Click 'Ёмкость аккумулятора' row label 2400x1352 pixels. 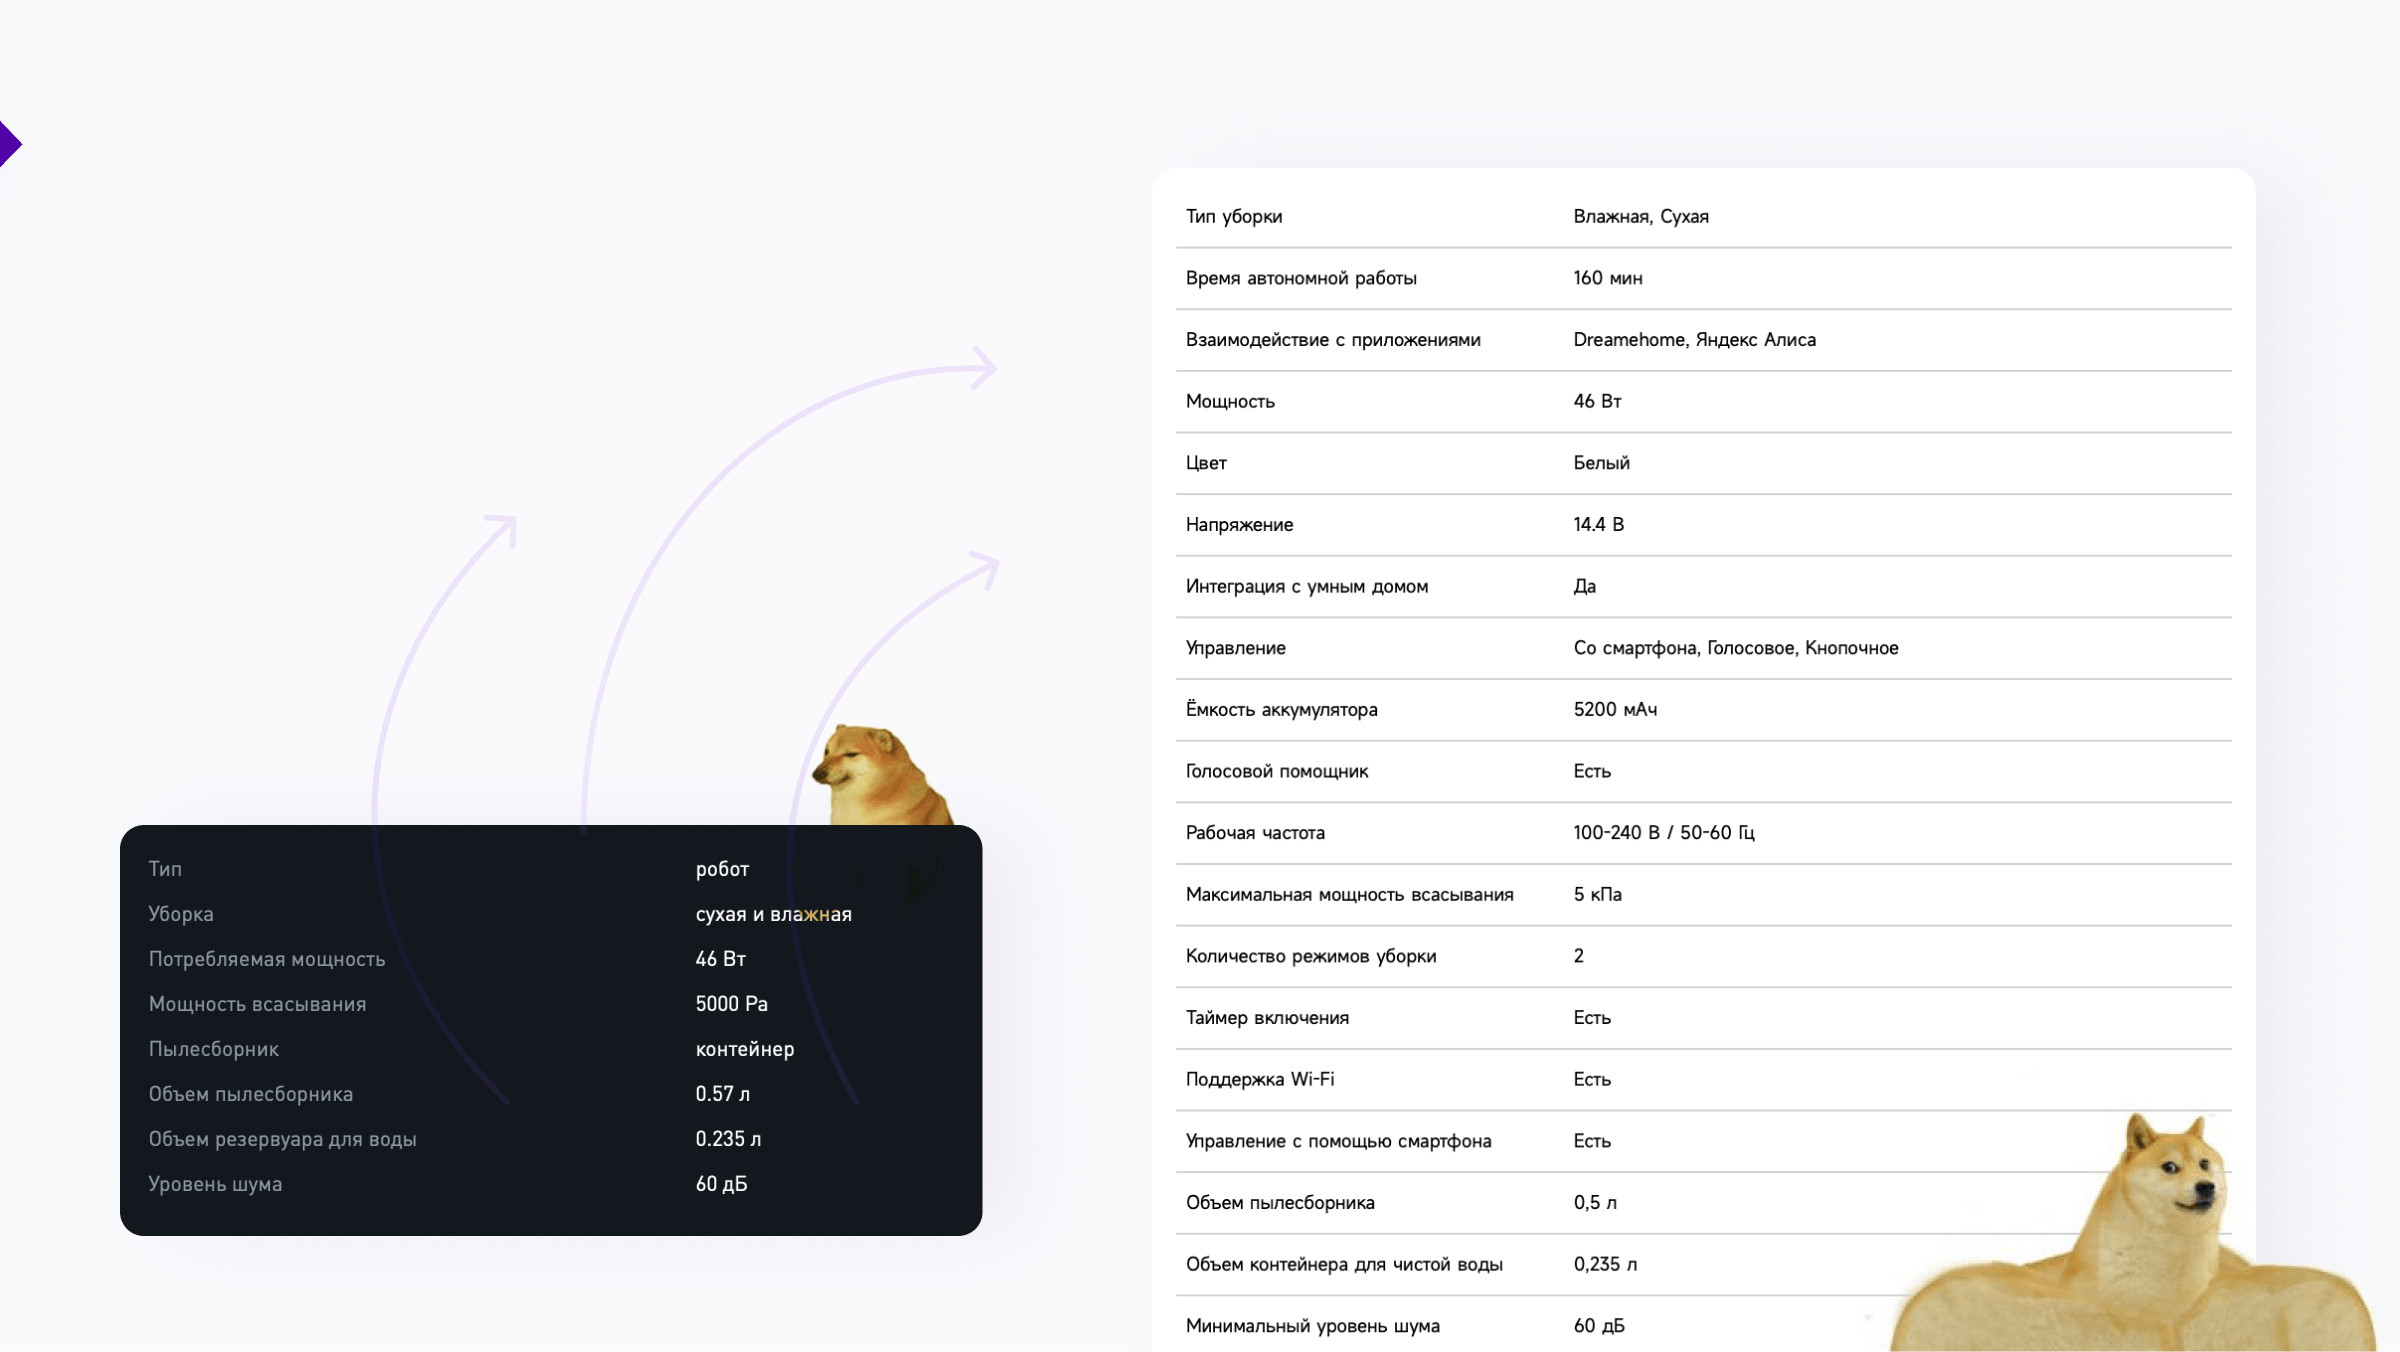coord(1281,710)
